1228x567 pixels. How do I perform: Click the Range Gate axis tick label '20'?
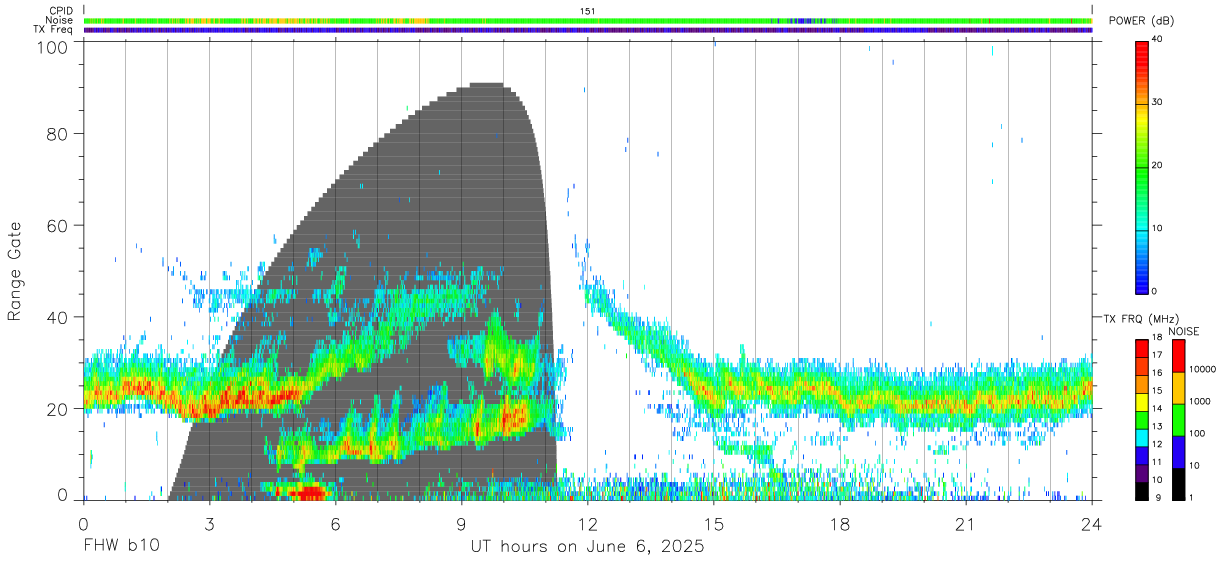58,409
